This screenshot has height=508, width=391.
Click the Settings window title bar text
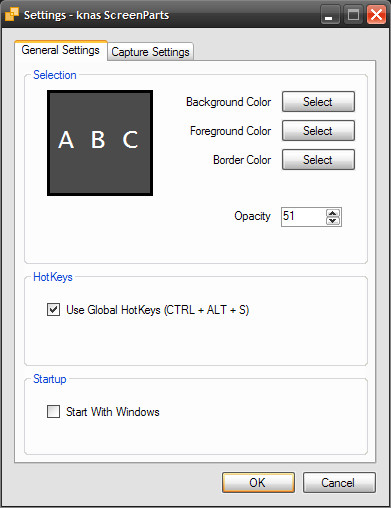point(96,15)
